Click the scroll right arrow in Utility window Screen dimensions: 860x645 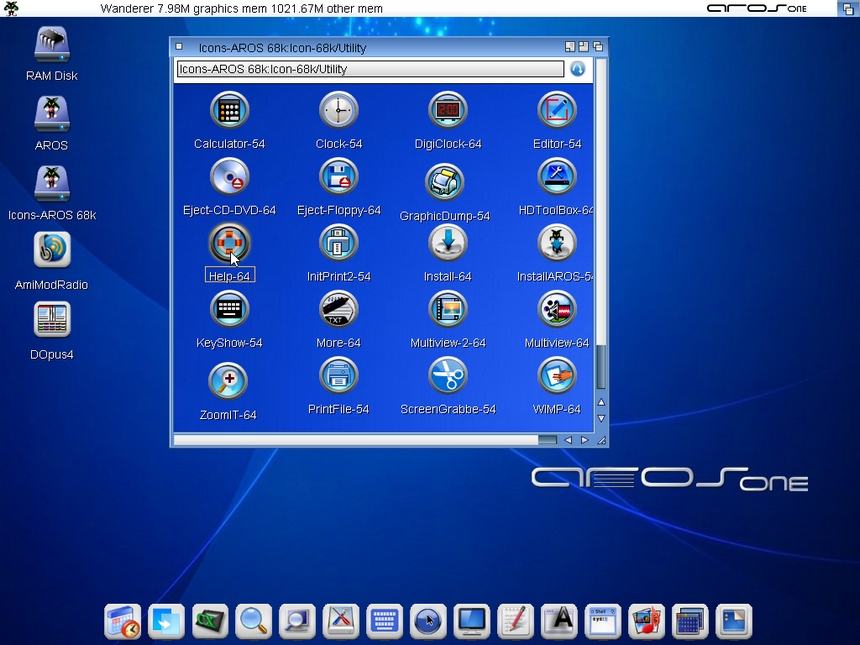click(585, 440)
